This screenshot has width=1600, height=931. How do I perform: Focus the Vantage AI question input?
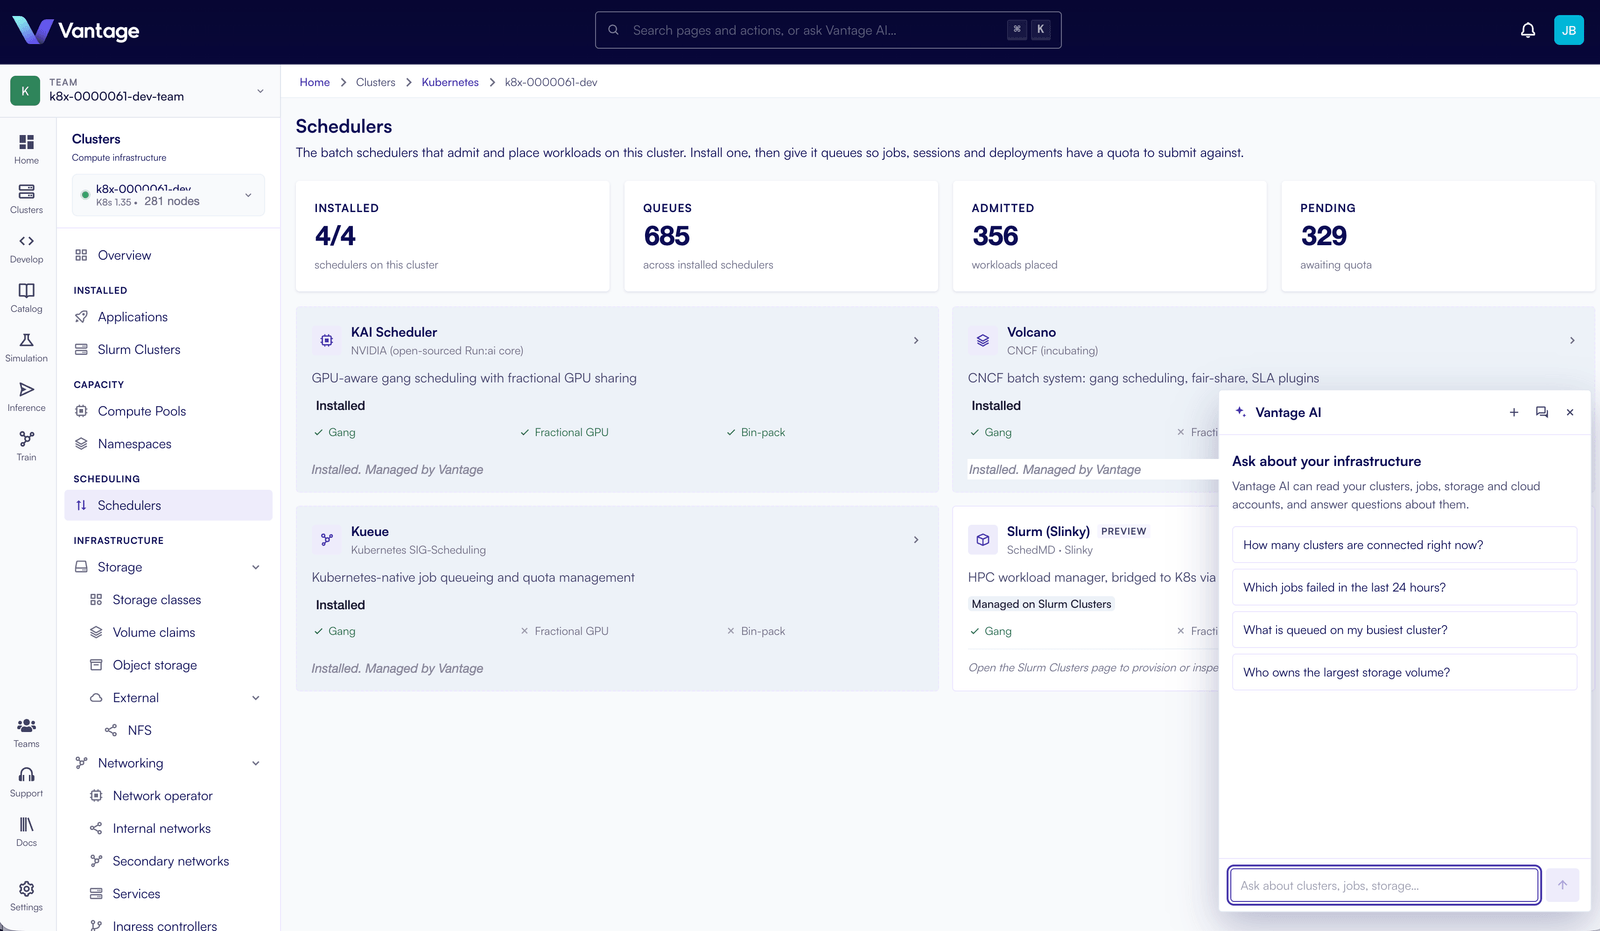pyautogui.click(x=1384, y=885)
